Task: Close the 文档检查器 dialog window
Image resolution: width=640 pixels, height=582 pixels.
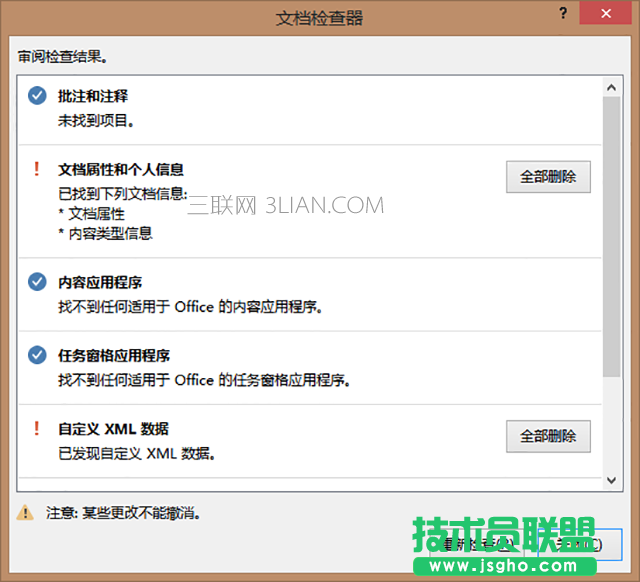Action: point(606,13)
